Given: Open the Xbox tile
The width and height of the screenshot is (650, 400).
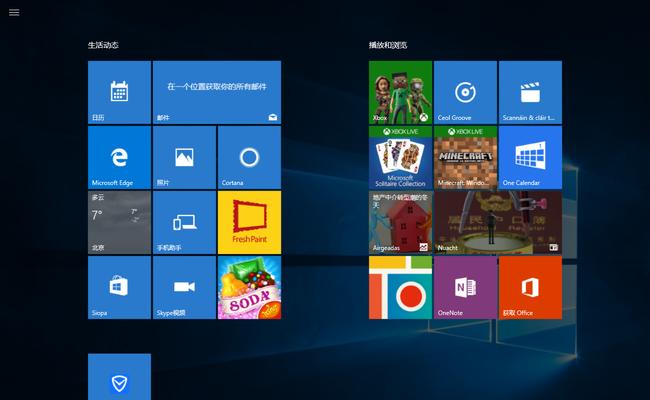Looking at the screenshot, I should pyautogui.click(x=400, y=92).
